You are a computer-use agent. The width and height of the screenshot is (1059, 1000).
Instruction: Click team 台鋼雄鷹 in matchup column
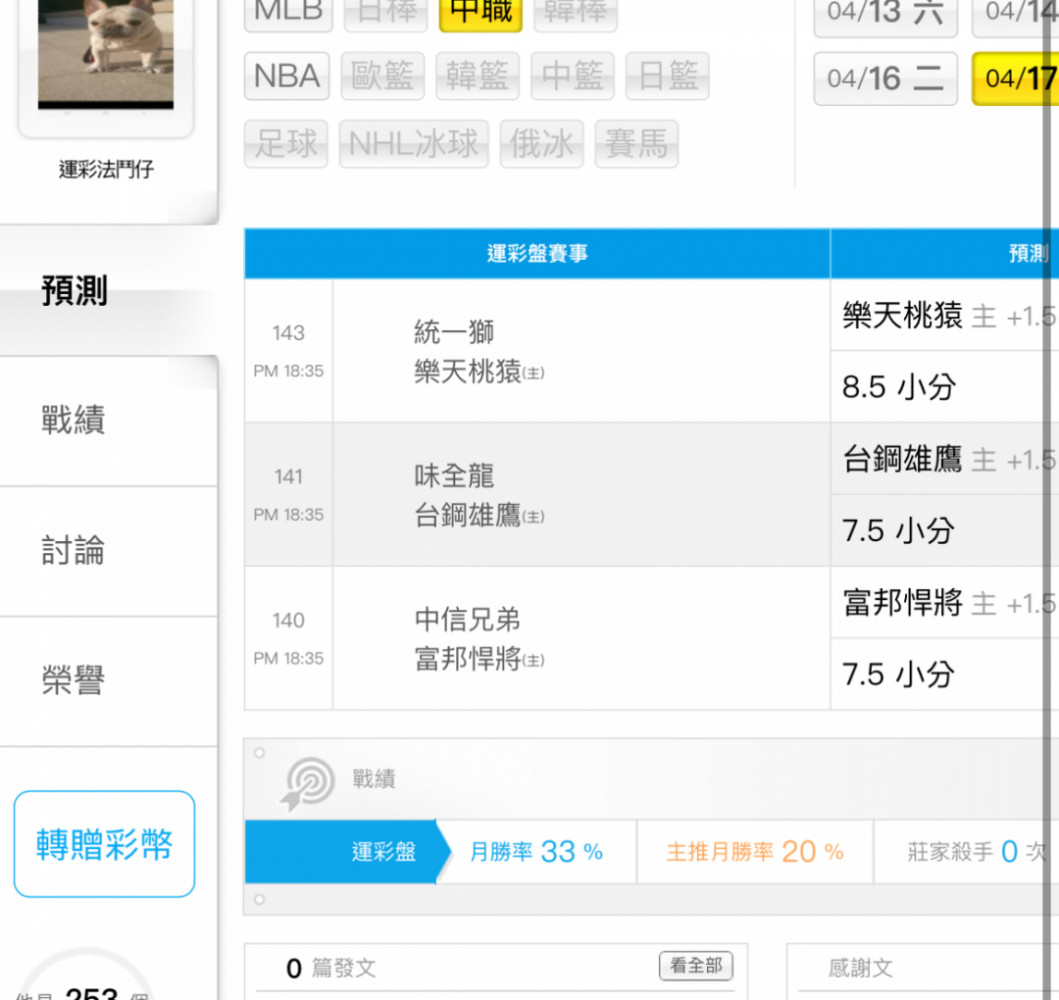tap(479, 515)
